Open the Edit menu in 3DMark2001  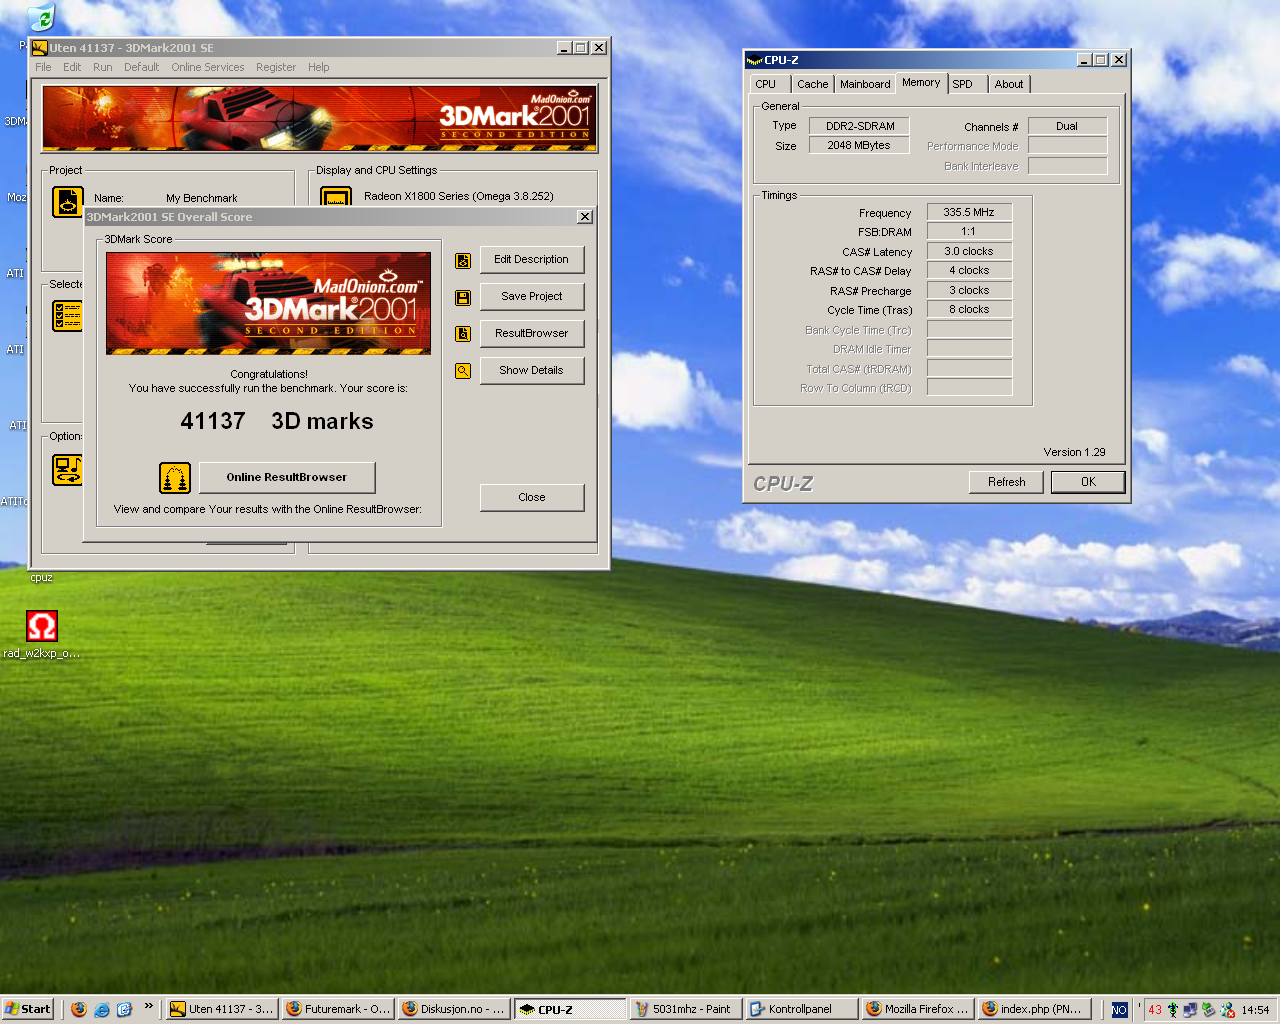[x=72, y=67]
